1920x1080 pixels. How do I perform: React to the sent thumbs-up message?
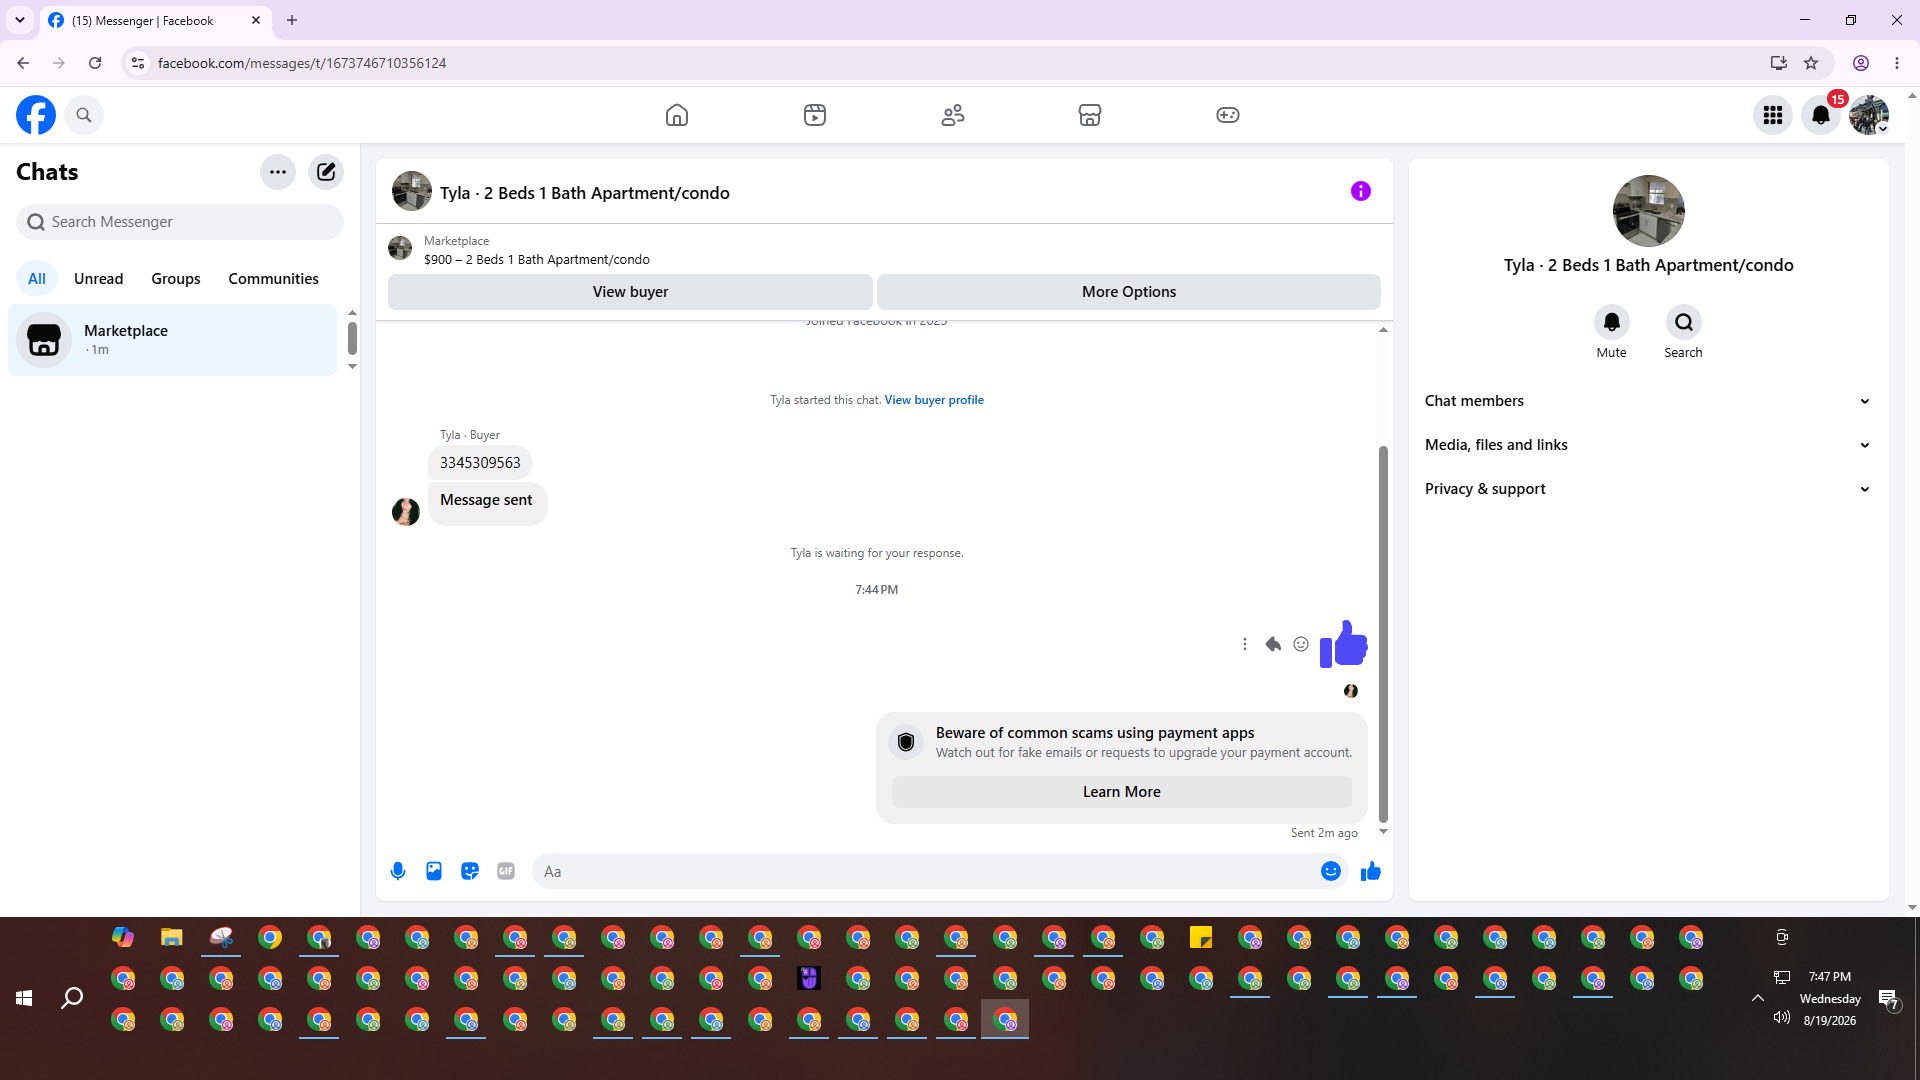[x=1301, y=644]
